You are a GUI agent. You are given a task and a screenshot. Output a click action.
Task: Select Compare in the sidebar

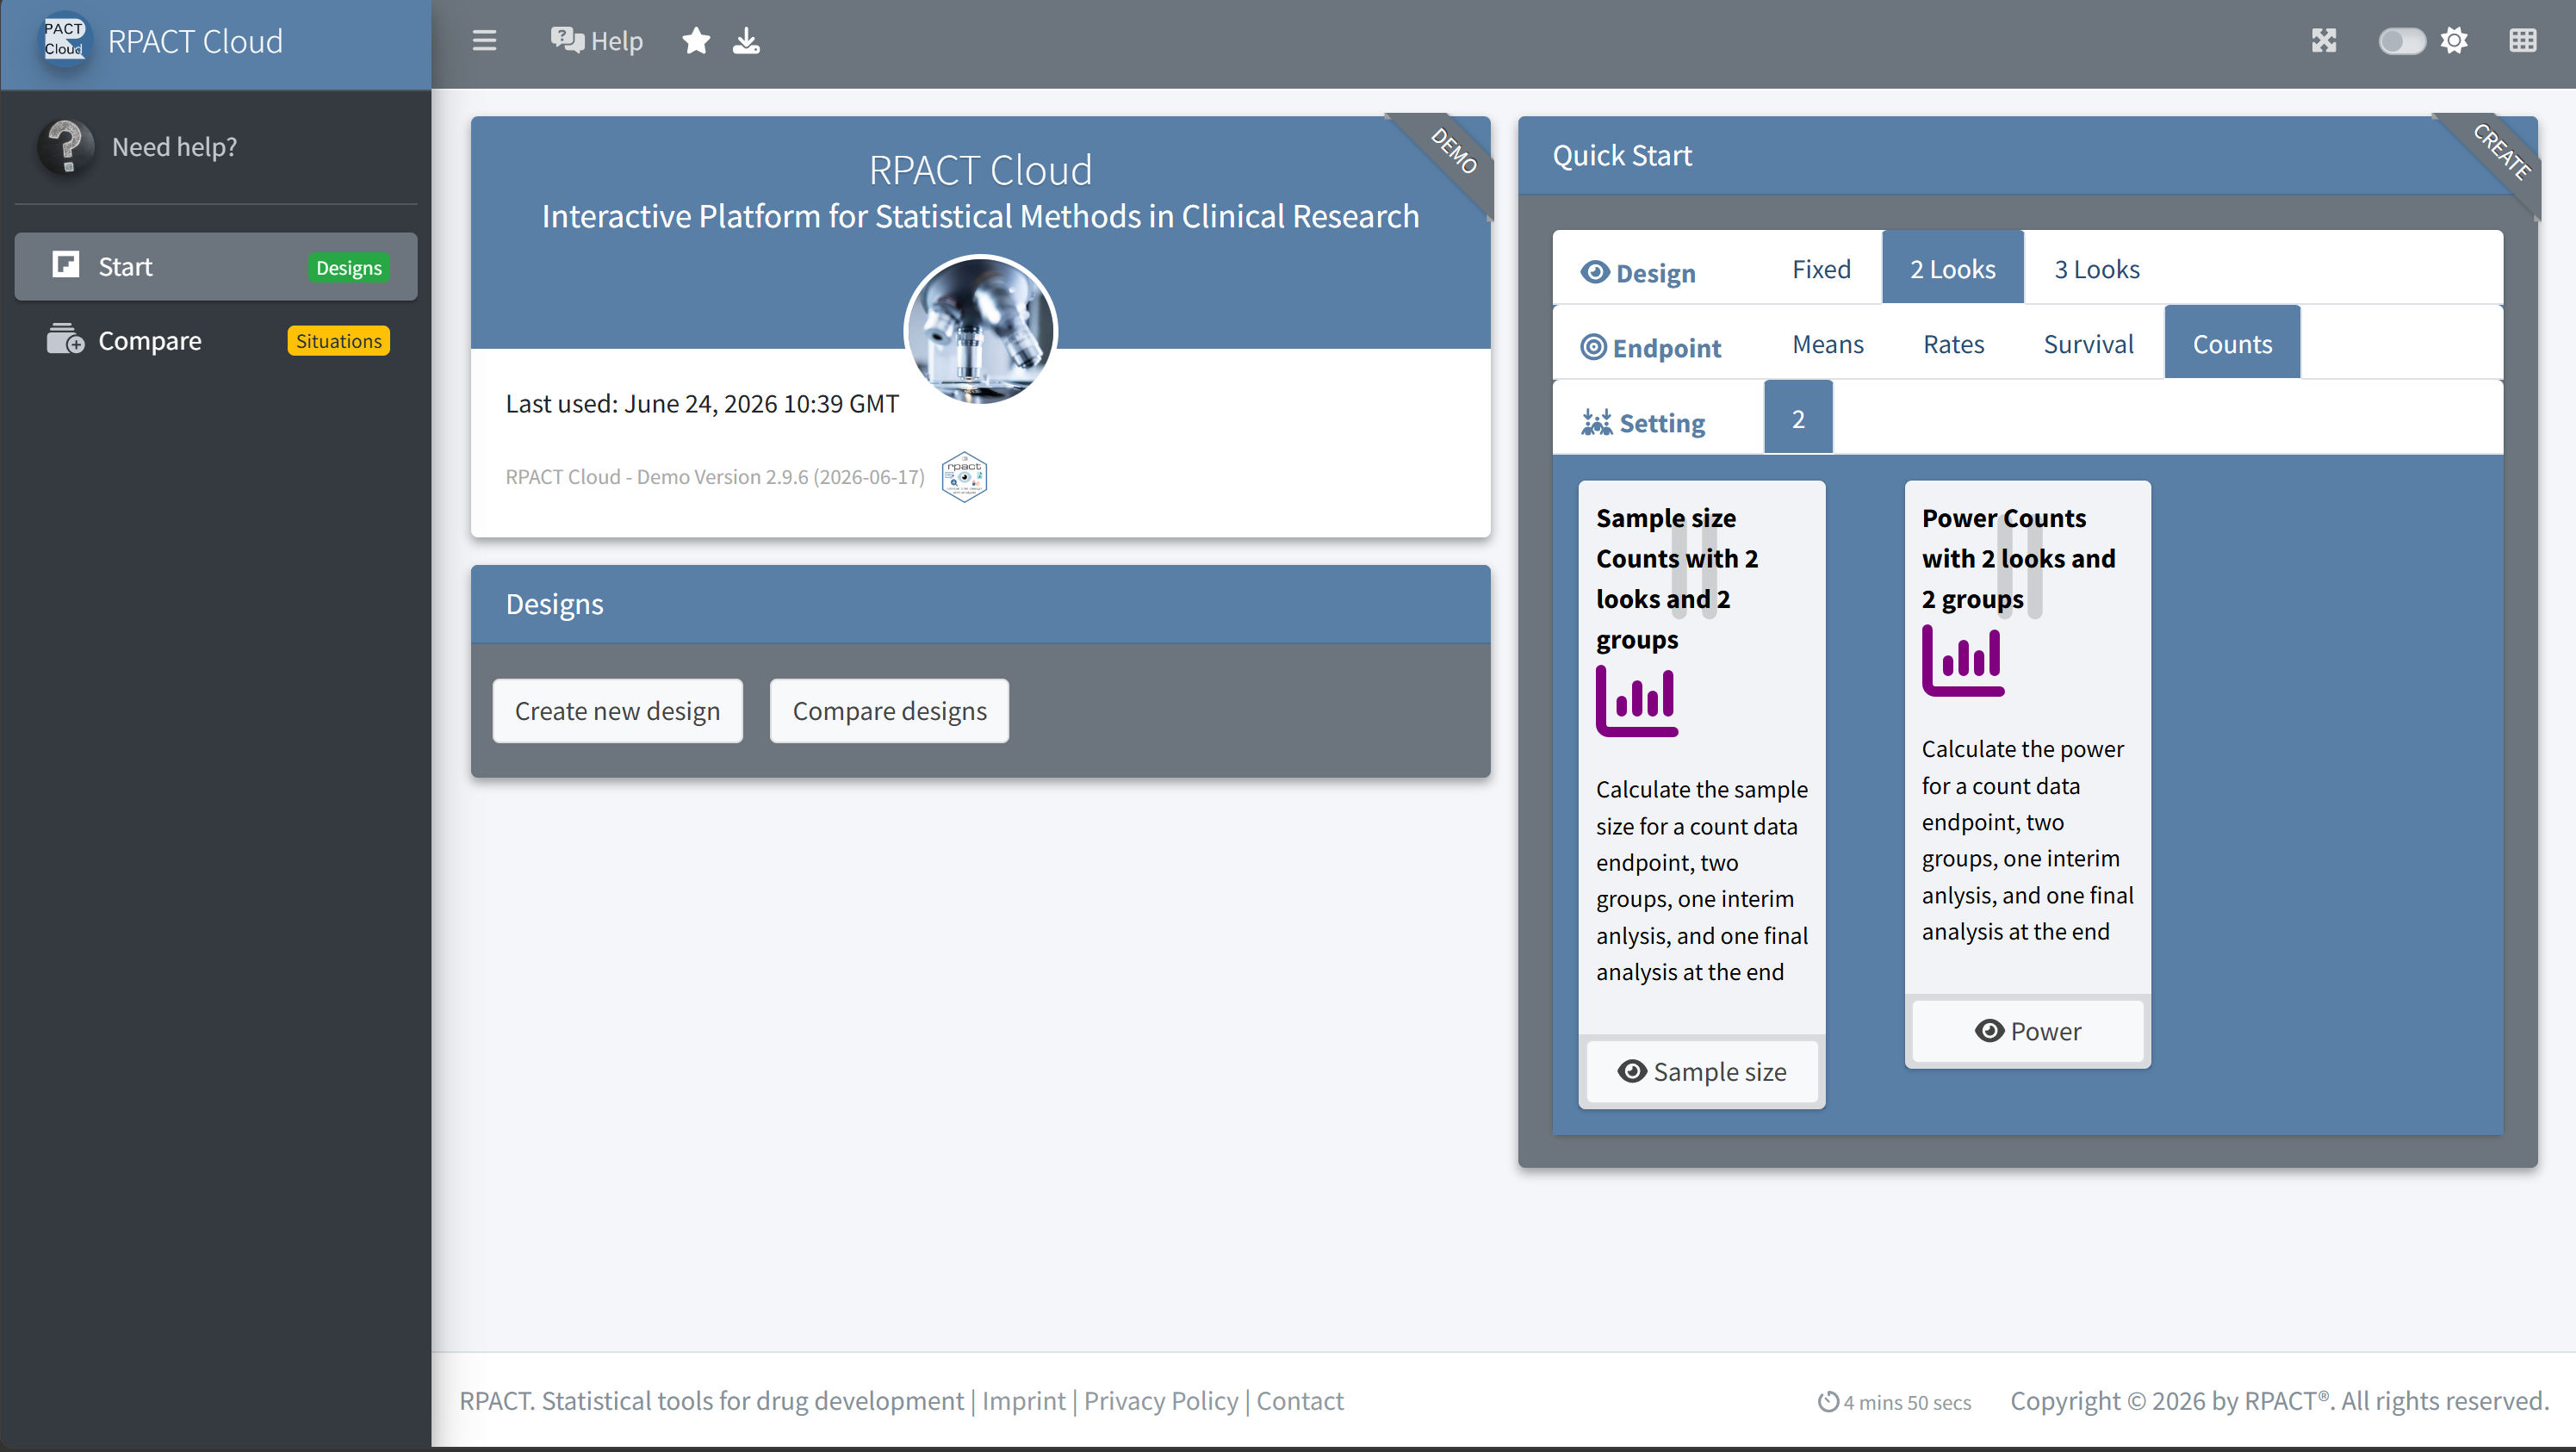pyautogui.click(x=216, y=341)
